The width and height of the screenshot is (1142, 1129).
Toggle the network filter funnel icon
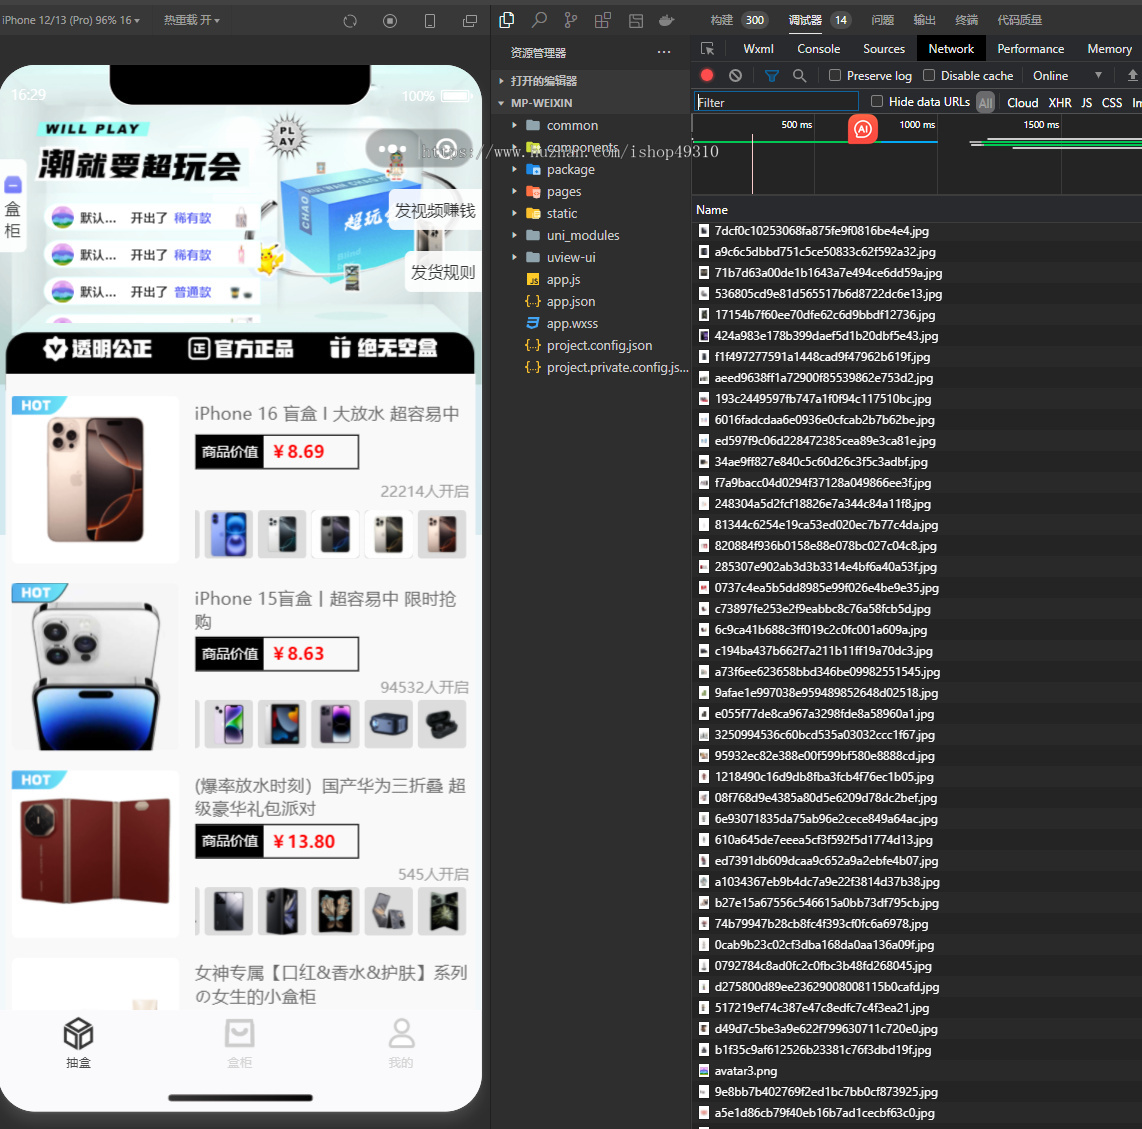coord(772,75)
